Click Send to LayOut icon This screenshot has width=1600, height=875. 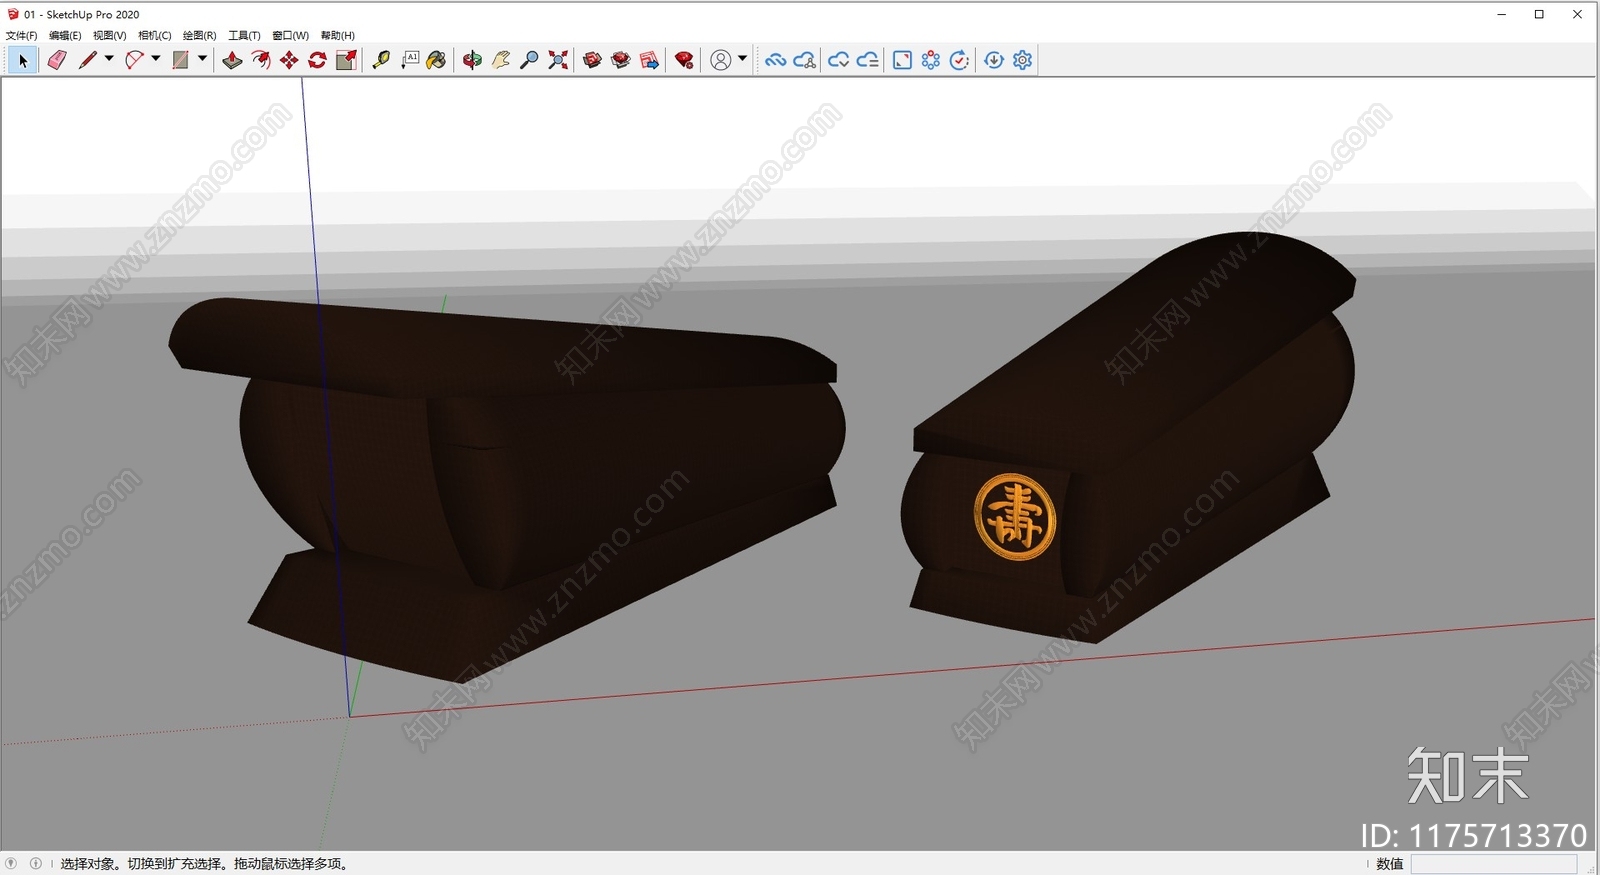(649, 61)
